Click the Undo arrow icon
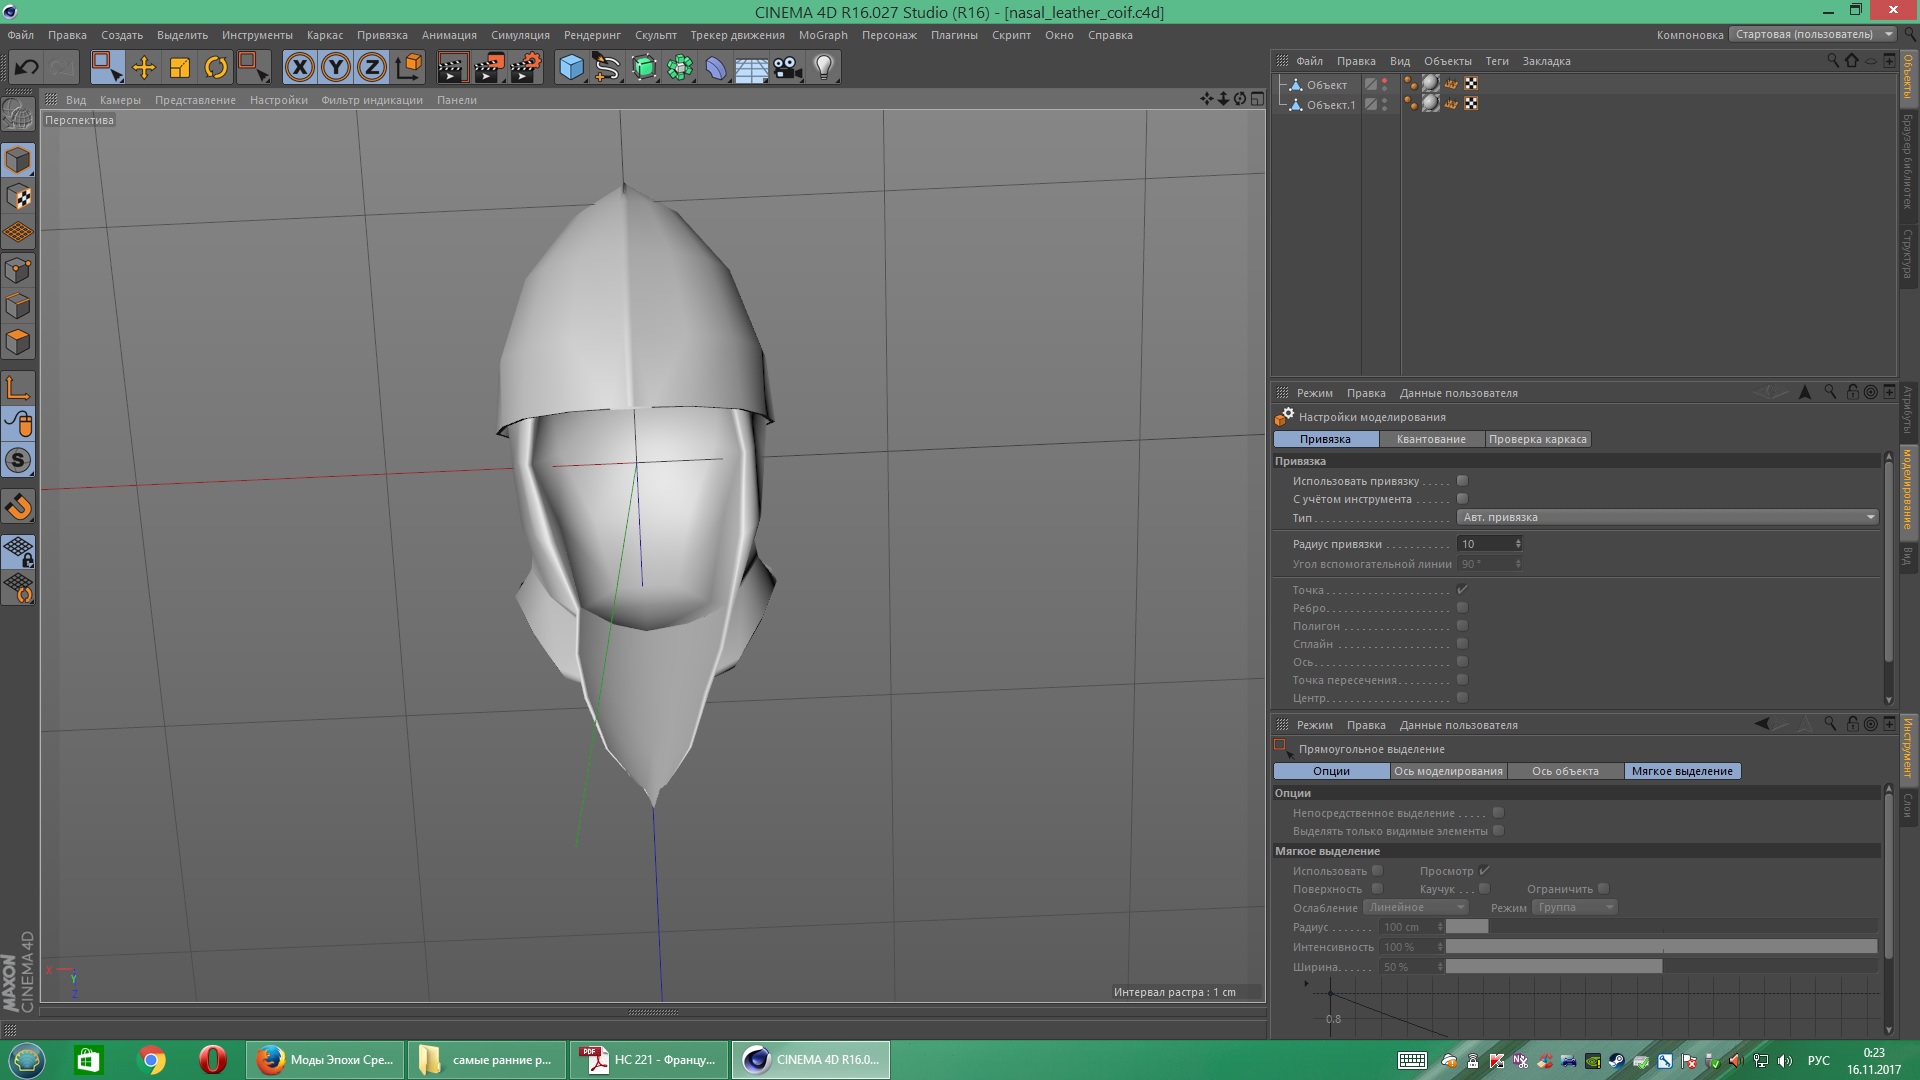The height and width of the screenshot is (1080, 1920). coord(27,68)
